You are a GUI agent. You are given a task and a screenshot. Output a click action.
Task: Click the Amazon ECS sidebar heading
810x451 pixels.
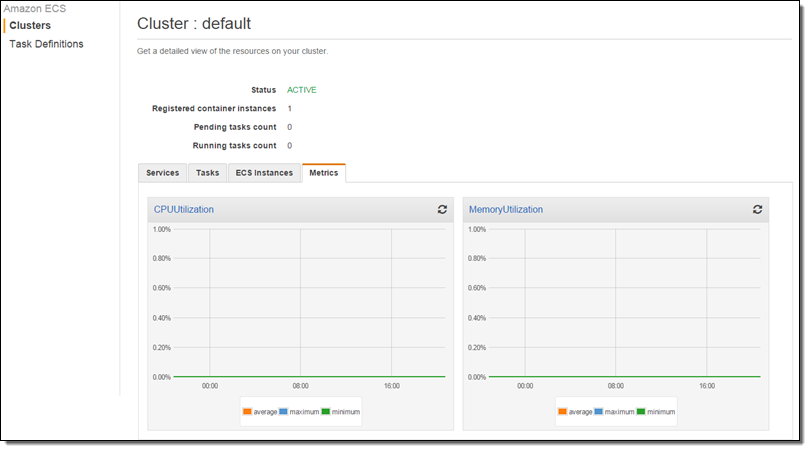[35, 8]
